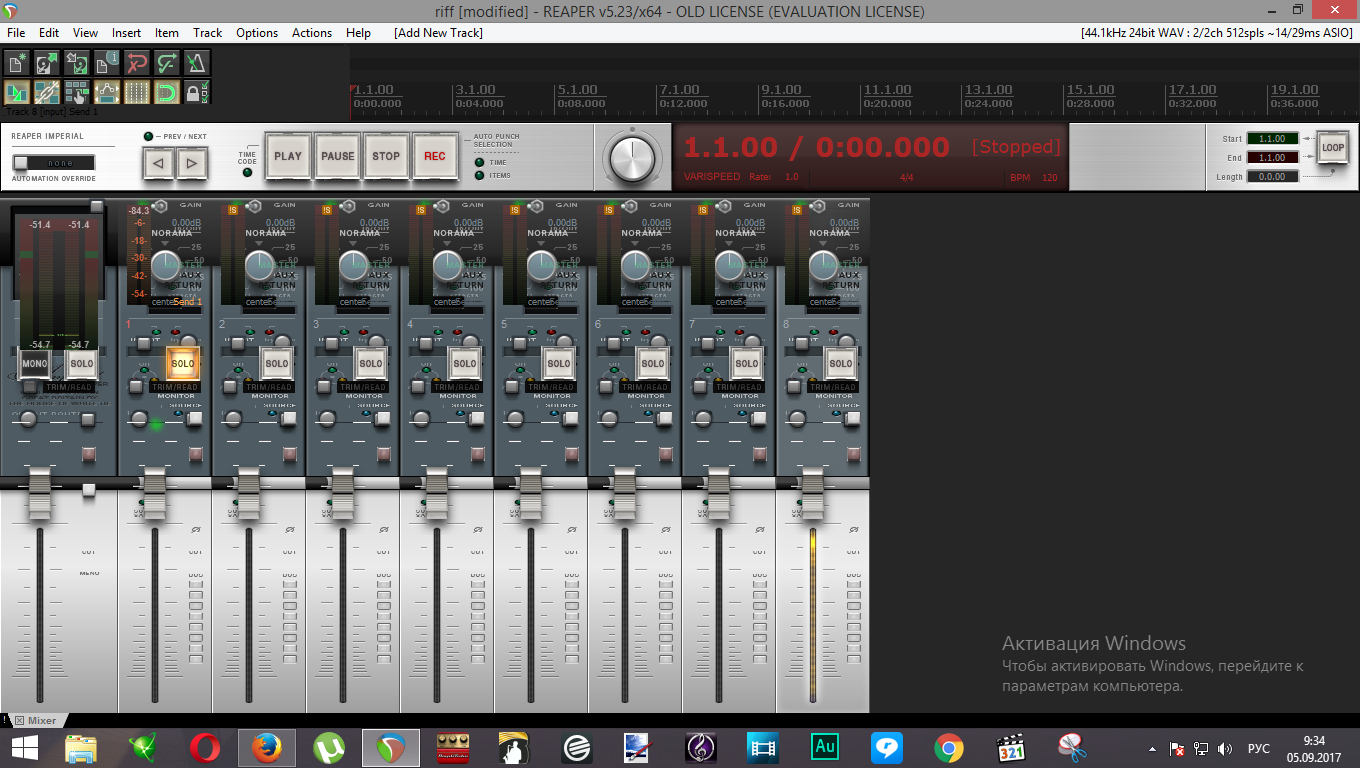Click the Firefox icon in taskbar
The width and height of the screenshot is (1360, 768).
[265, 747]
